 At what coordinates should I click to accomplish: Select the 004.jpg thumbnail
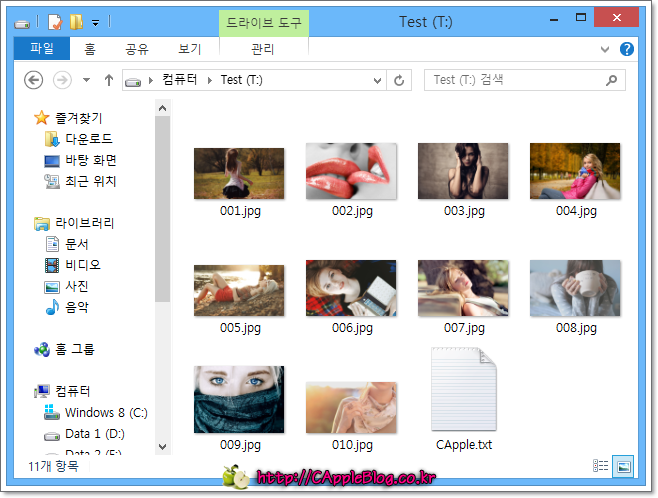point(575,171)
